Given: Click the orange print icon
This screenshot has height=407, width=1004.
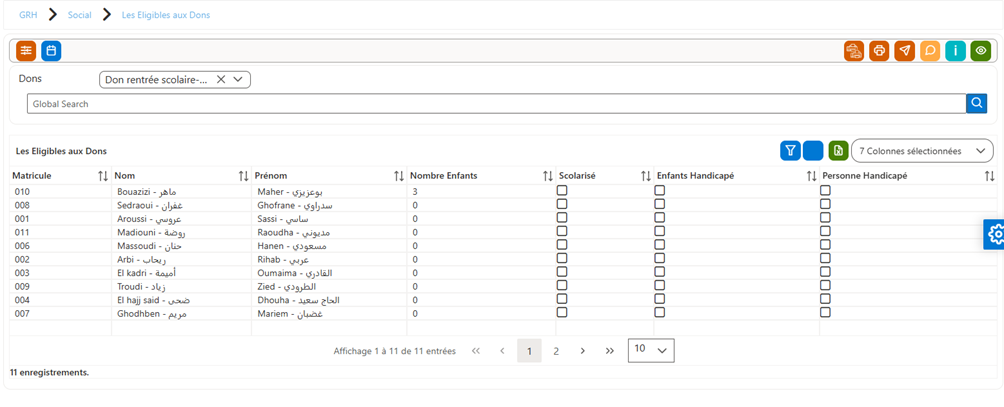Looking at the screenshot, I should [x=879, y=51].
